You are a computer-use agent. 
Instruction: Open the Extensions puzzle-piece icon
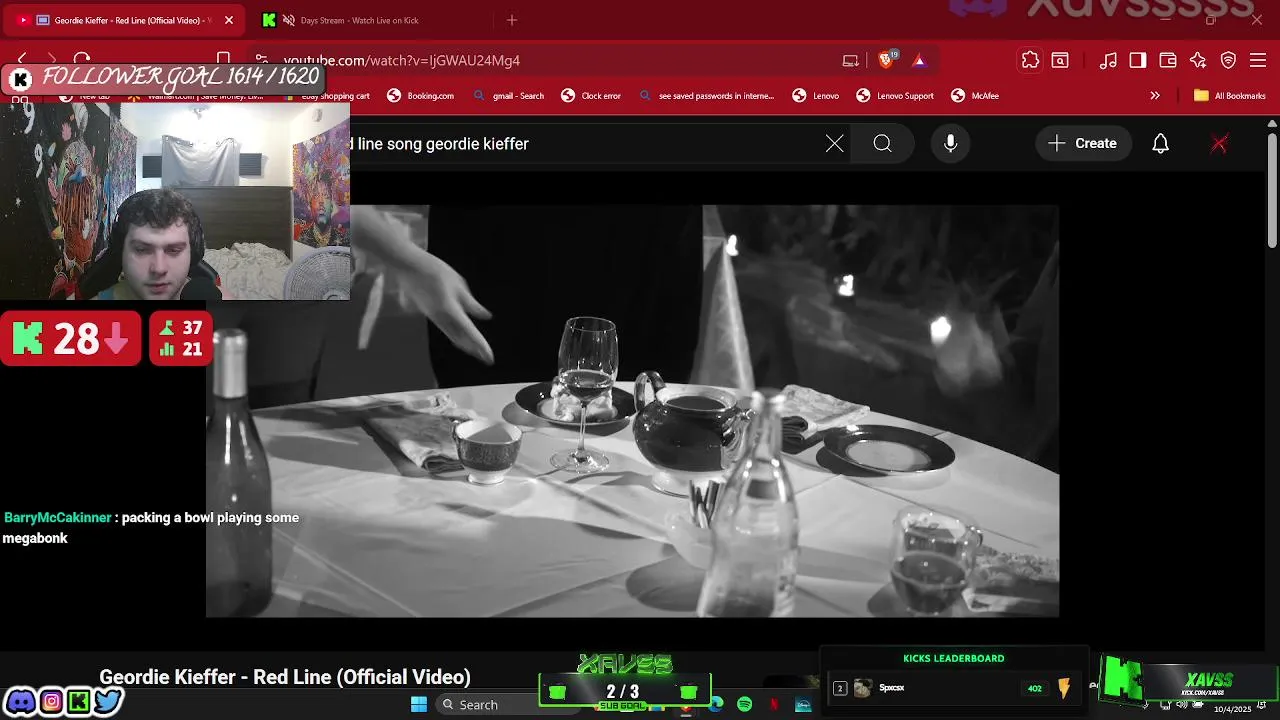click(1030, 60)
